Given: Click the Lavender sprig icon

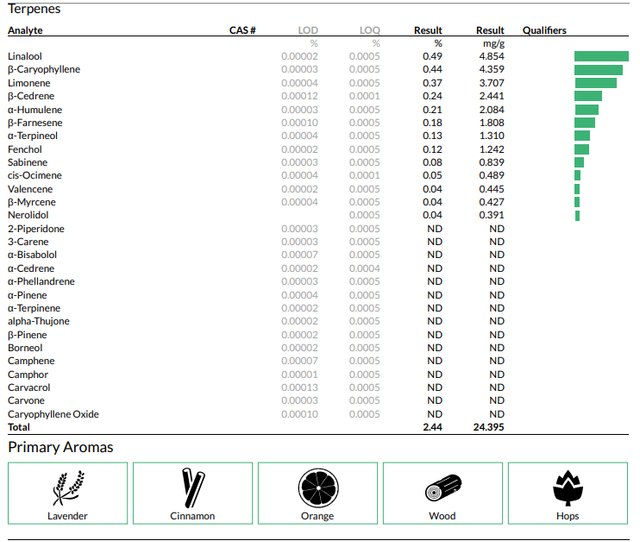Looking at the screenshot, I should [x=68, y=488].
